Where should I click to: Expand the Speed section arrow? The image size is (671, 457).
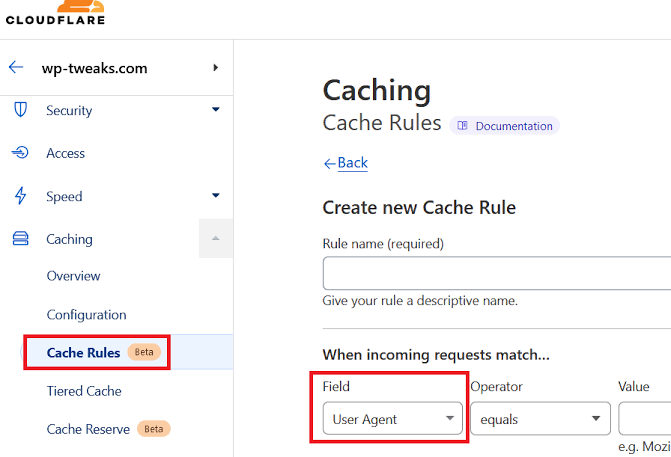click(x=216, y=195)
